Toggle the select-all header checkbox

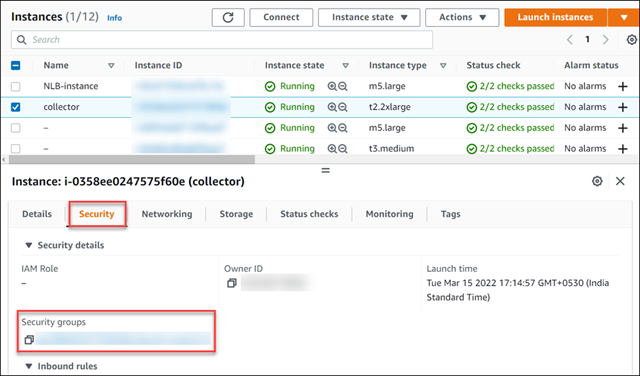16,65
